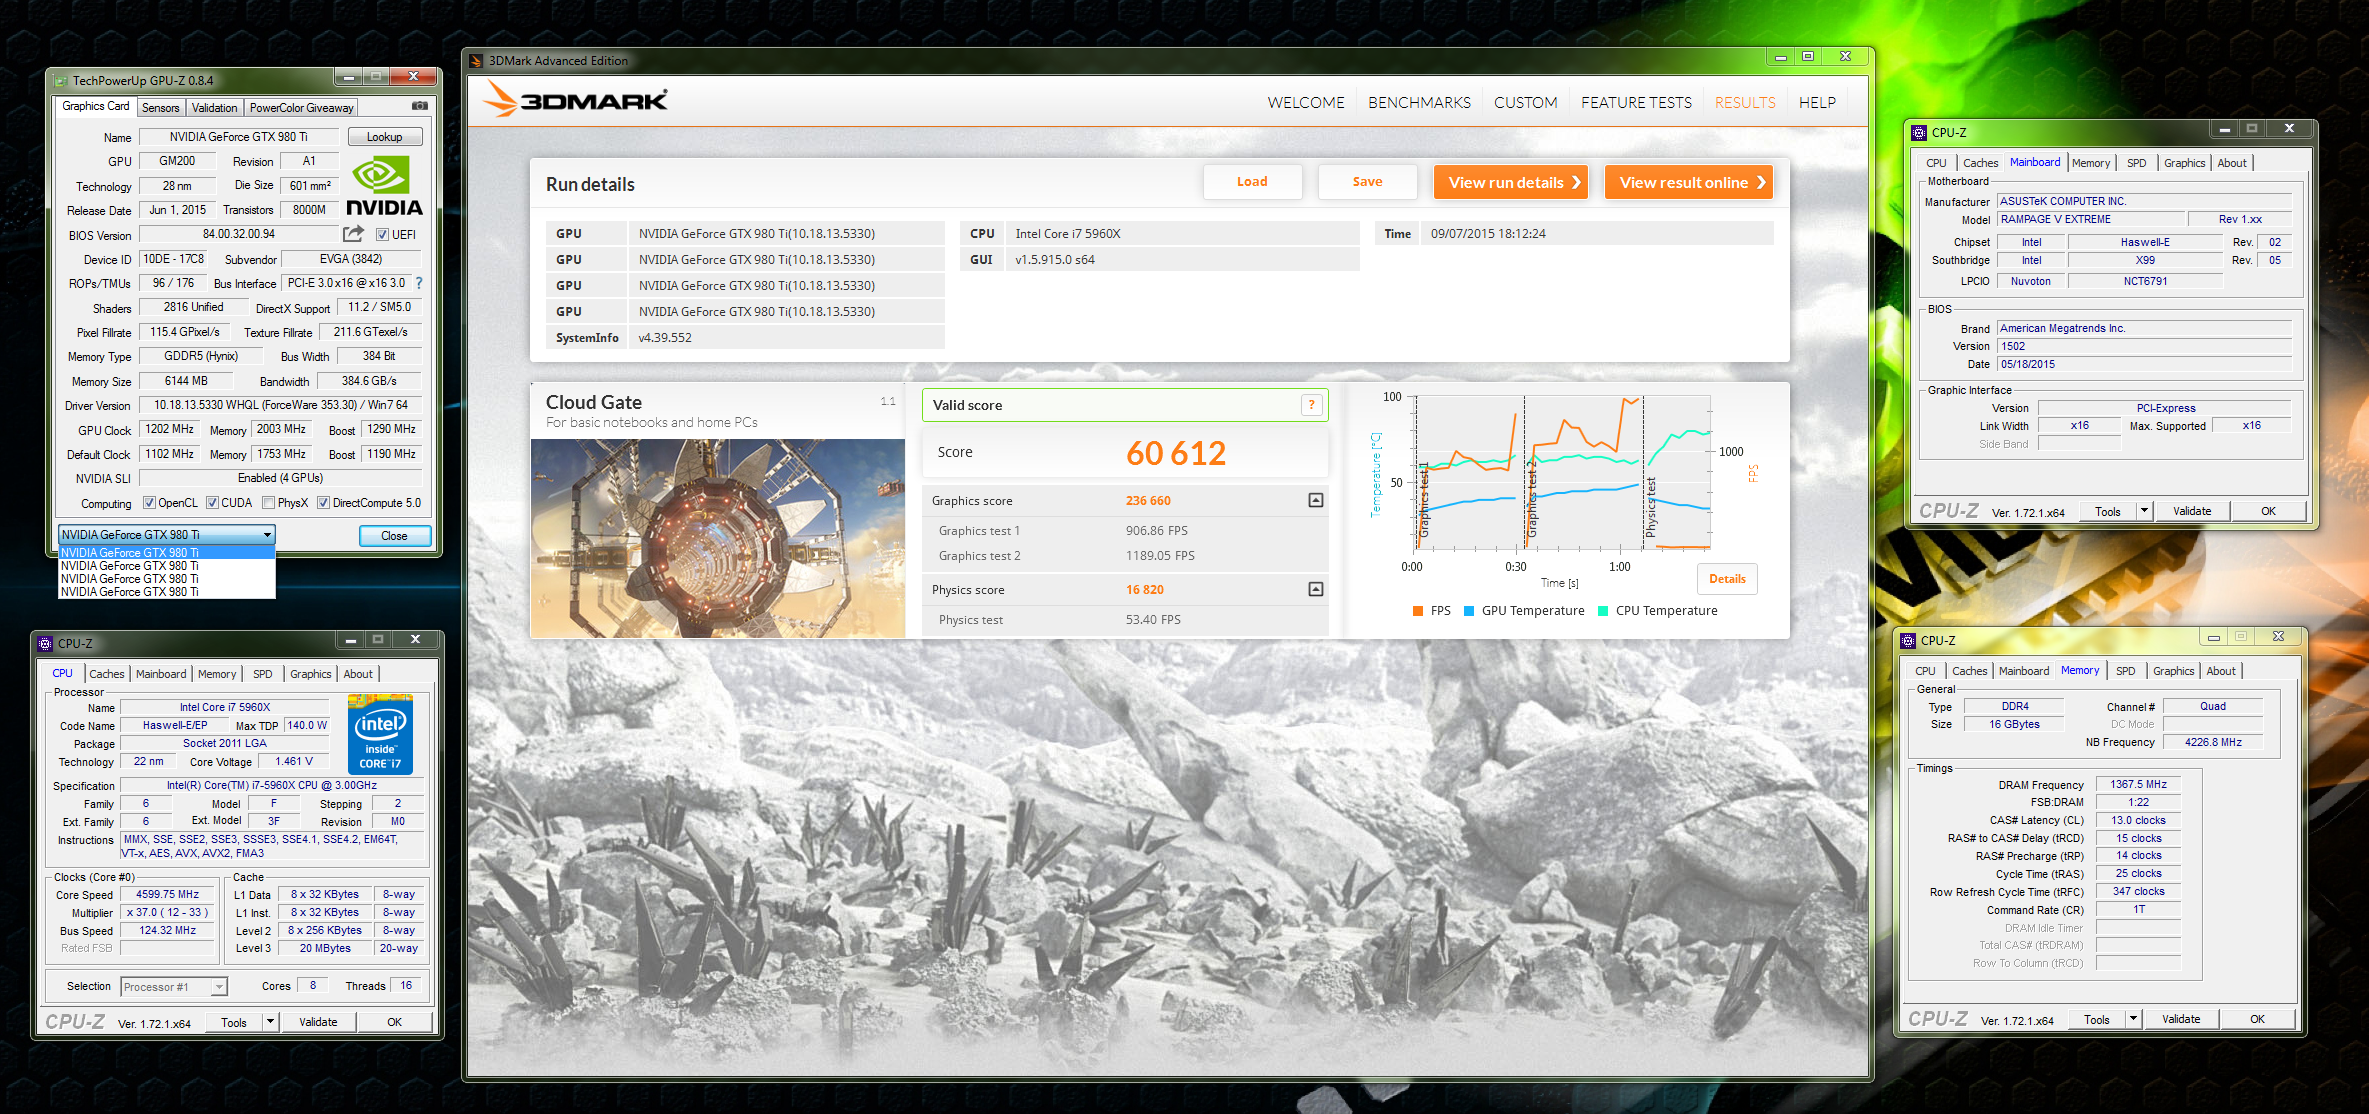Click the BIOS share/export icon in GPU-Z
The width and height of the screenshot is (2369, 1114).
(353, 234)
